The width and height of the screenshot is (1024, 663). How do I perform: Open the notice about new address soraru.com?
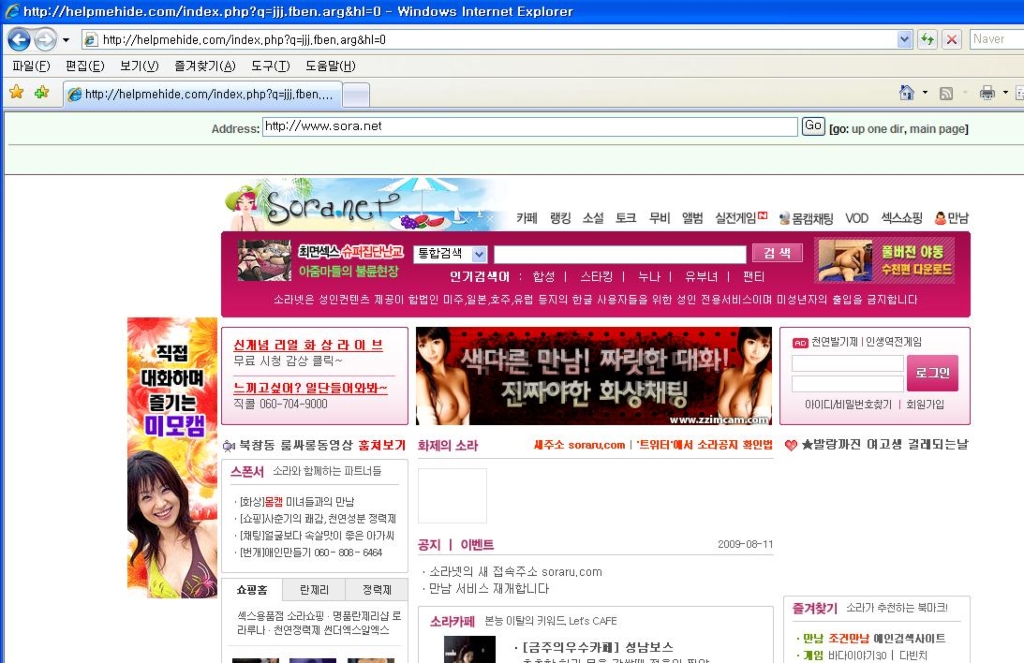click(515, 572)
